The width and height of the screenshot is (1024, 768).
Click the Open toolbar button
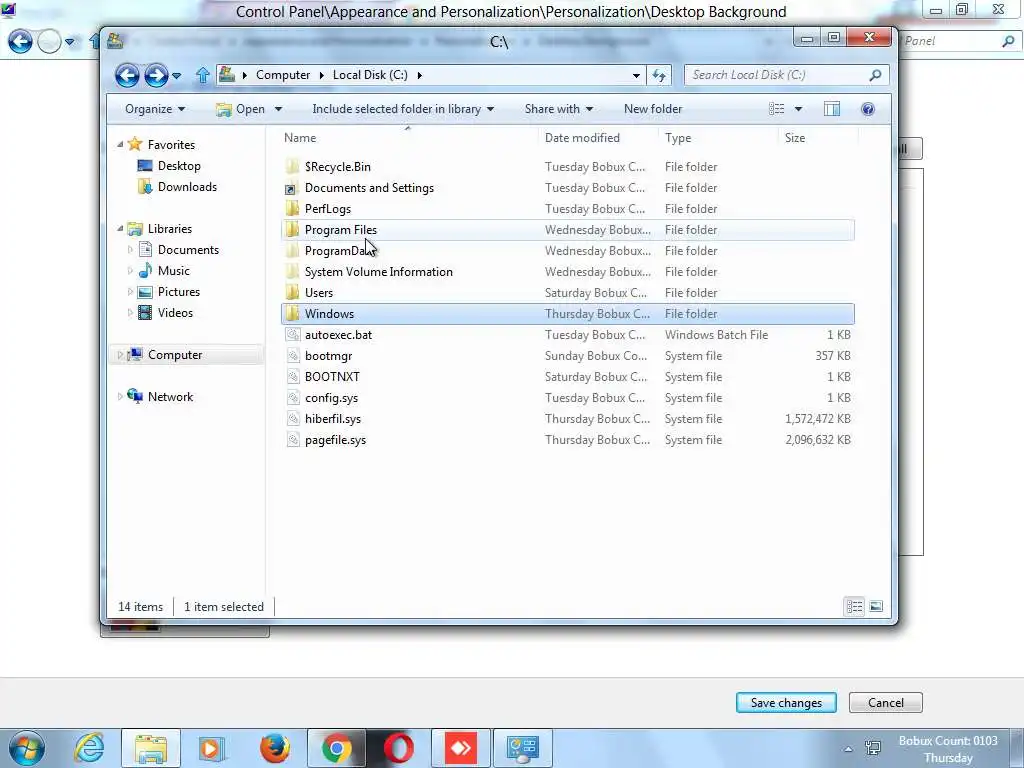point(240,109)
